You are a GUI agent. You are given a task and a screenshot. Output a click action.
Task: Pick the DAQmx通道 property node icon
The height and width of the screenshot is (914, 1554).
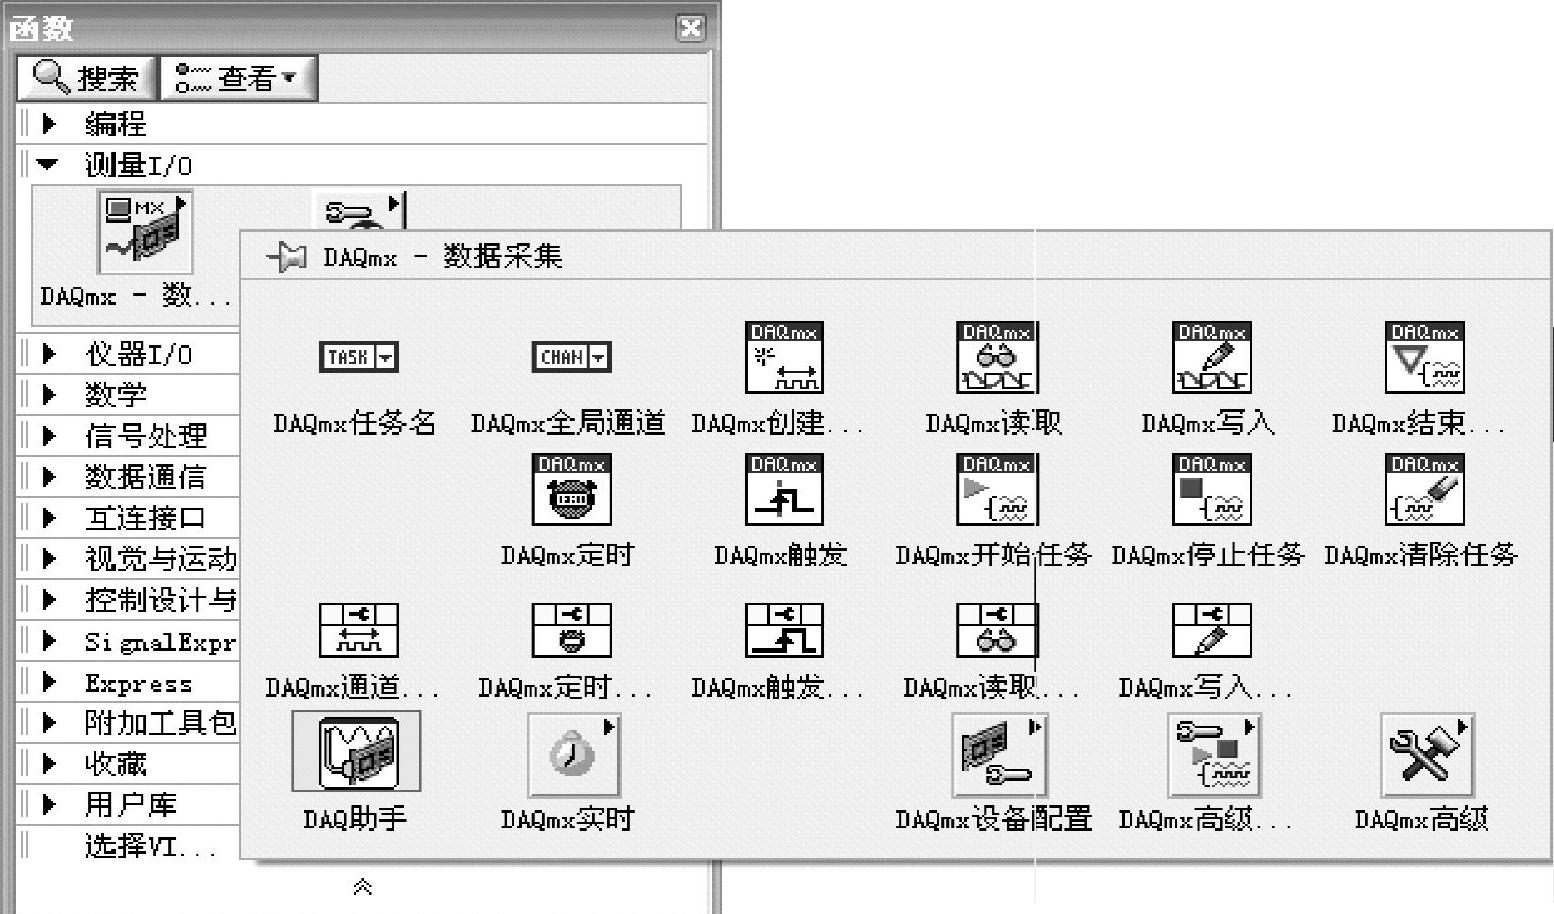(358, 629)
